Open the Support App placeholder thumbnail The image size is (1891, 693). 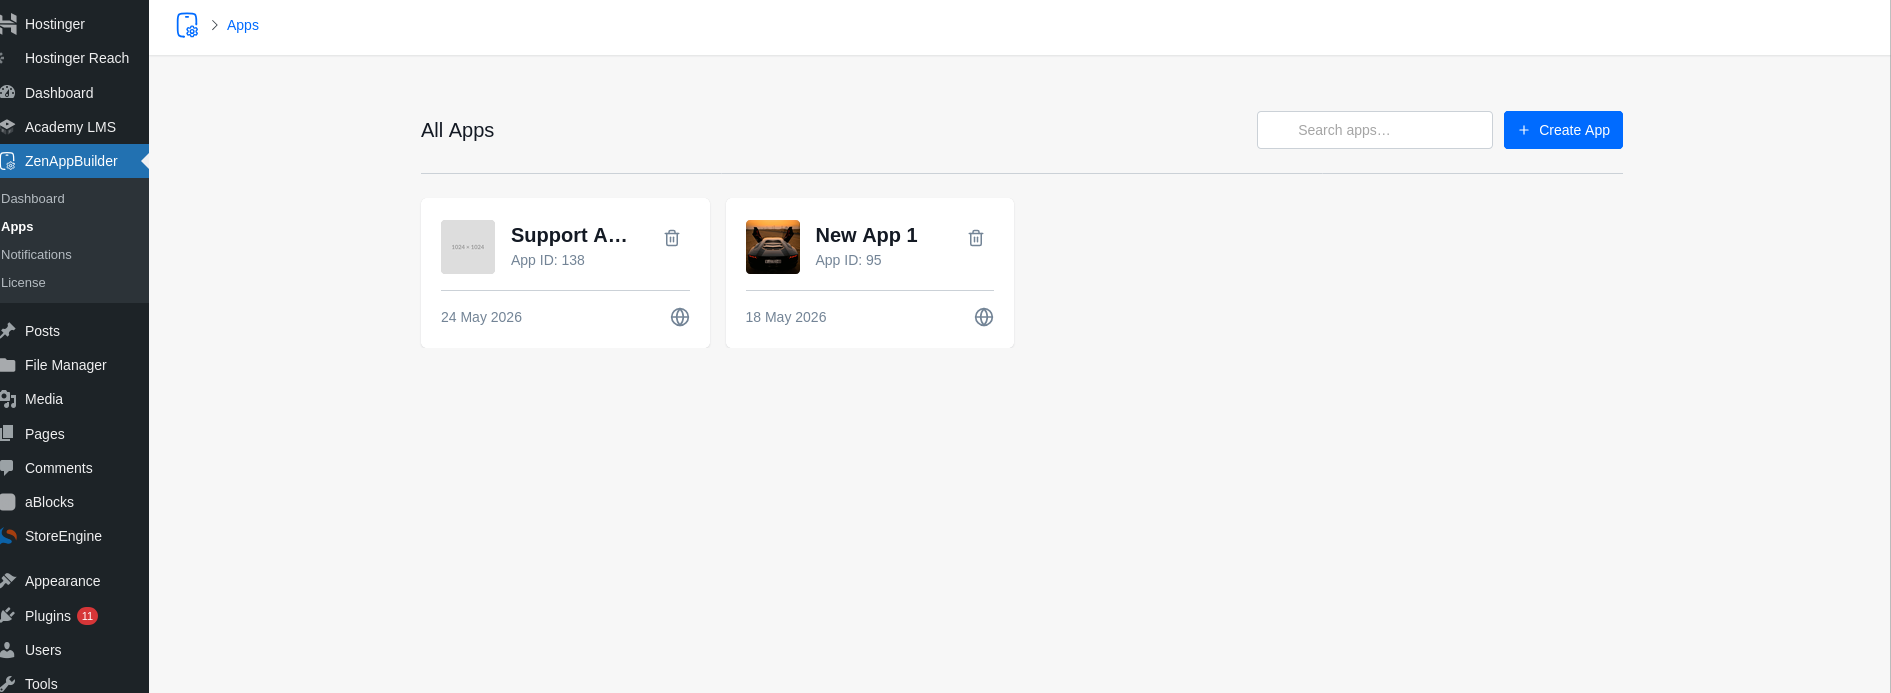point(468,247)
